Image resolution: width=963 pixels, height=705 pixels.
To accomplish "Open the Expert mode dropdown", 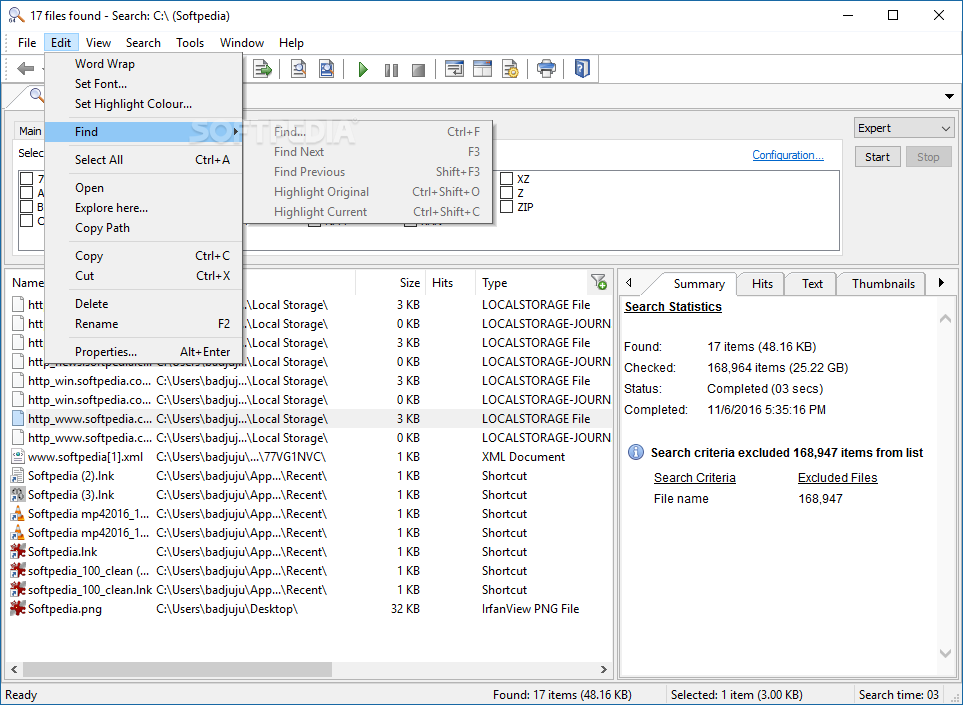I will 904,128.
